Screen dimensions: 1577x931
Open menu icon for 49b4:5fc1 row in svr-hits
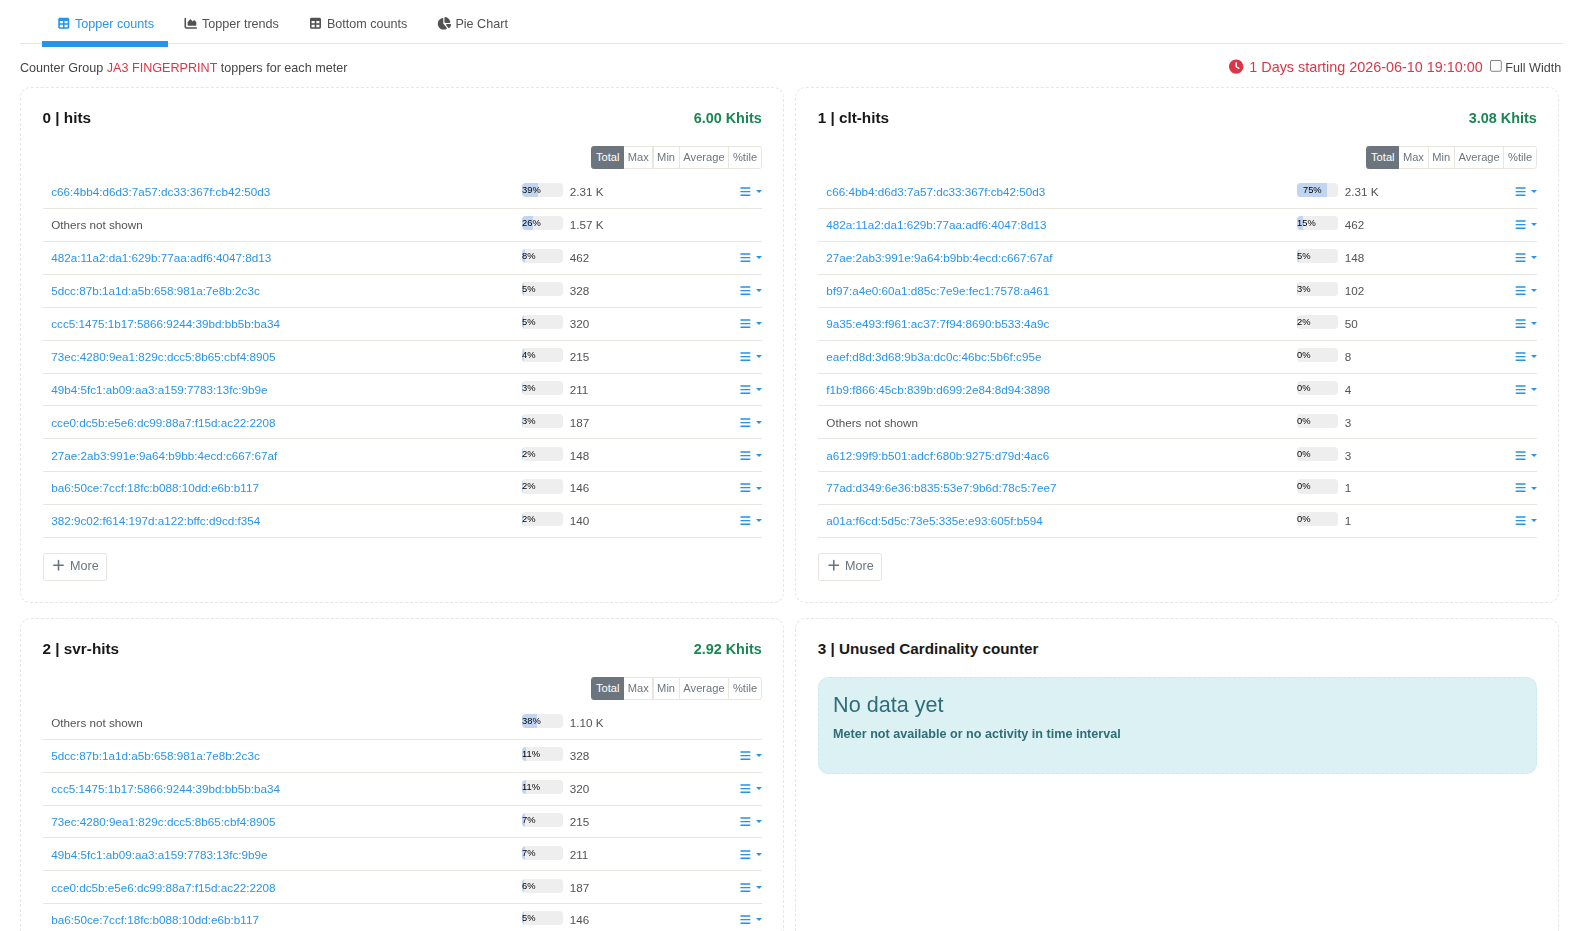click(x=750, y=855)
